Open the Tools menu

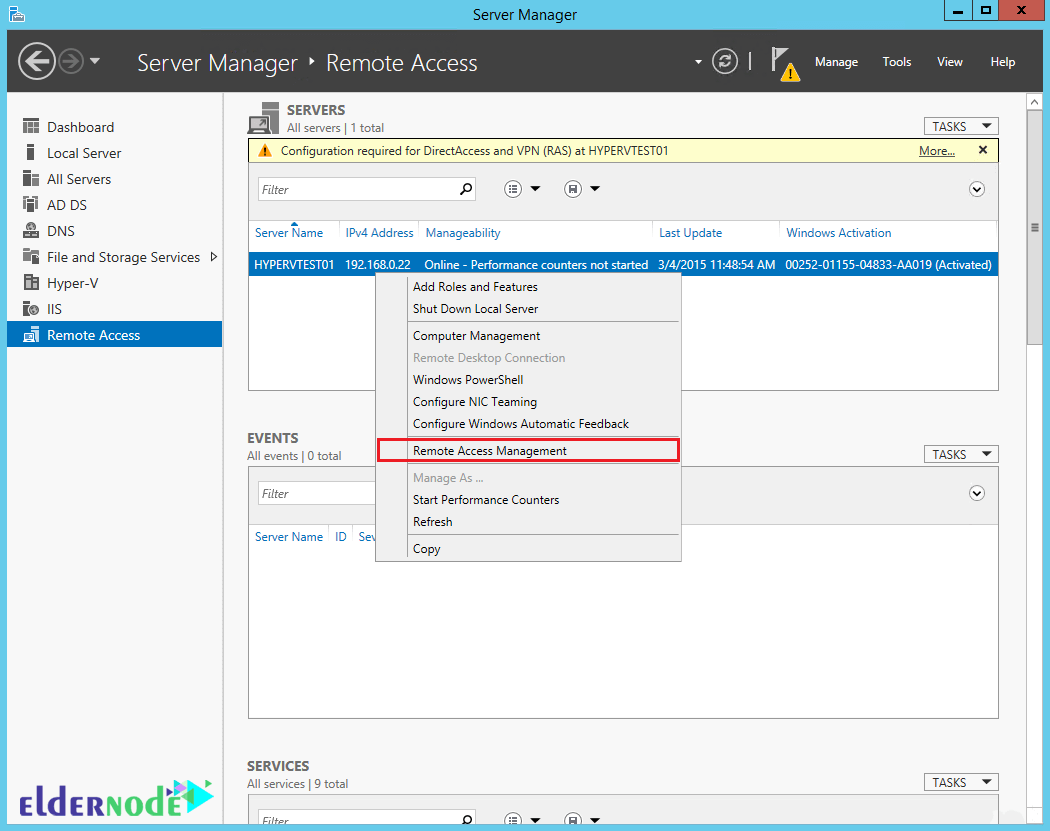pos(897,62)
